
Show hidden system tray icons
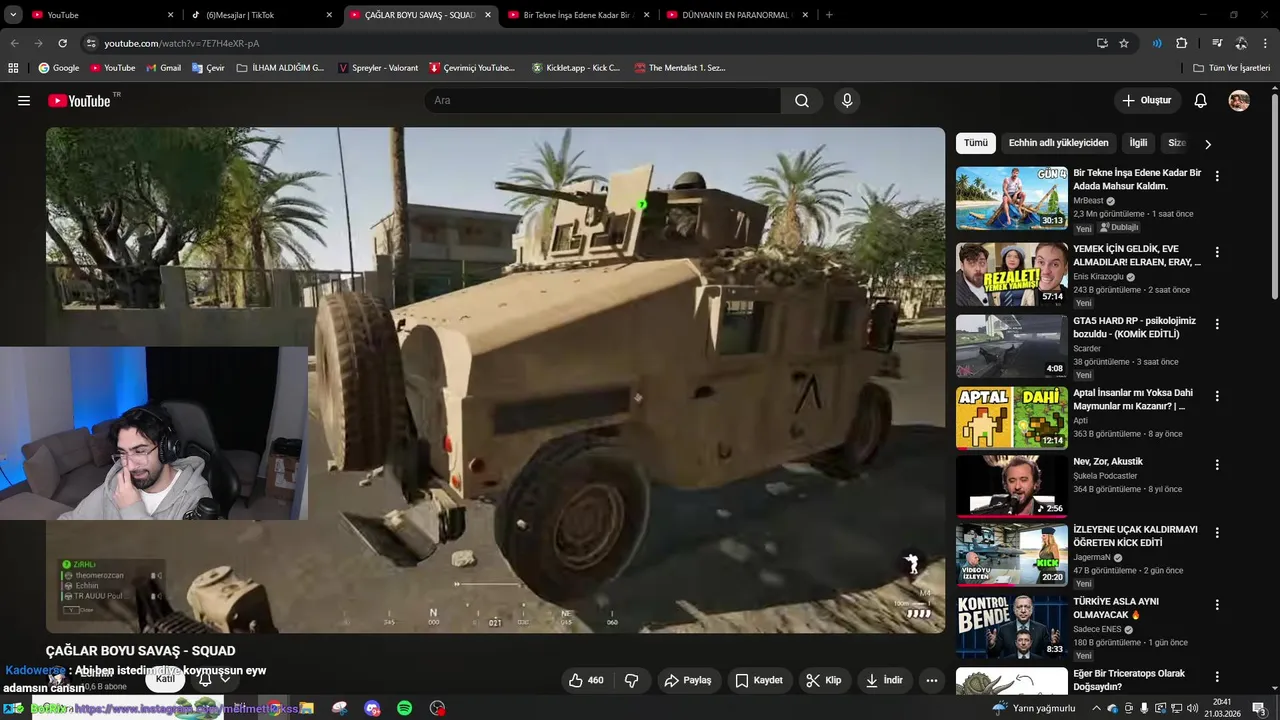point(1097,708)
